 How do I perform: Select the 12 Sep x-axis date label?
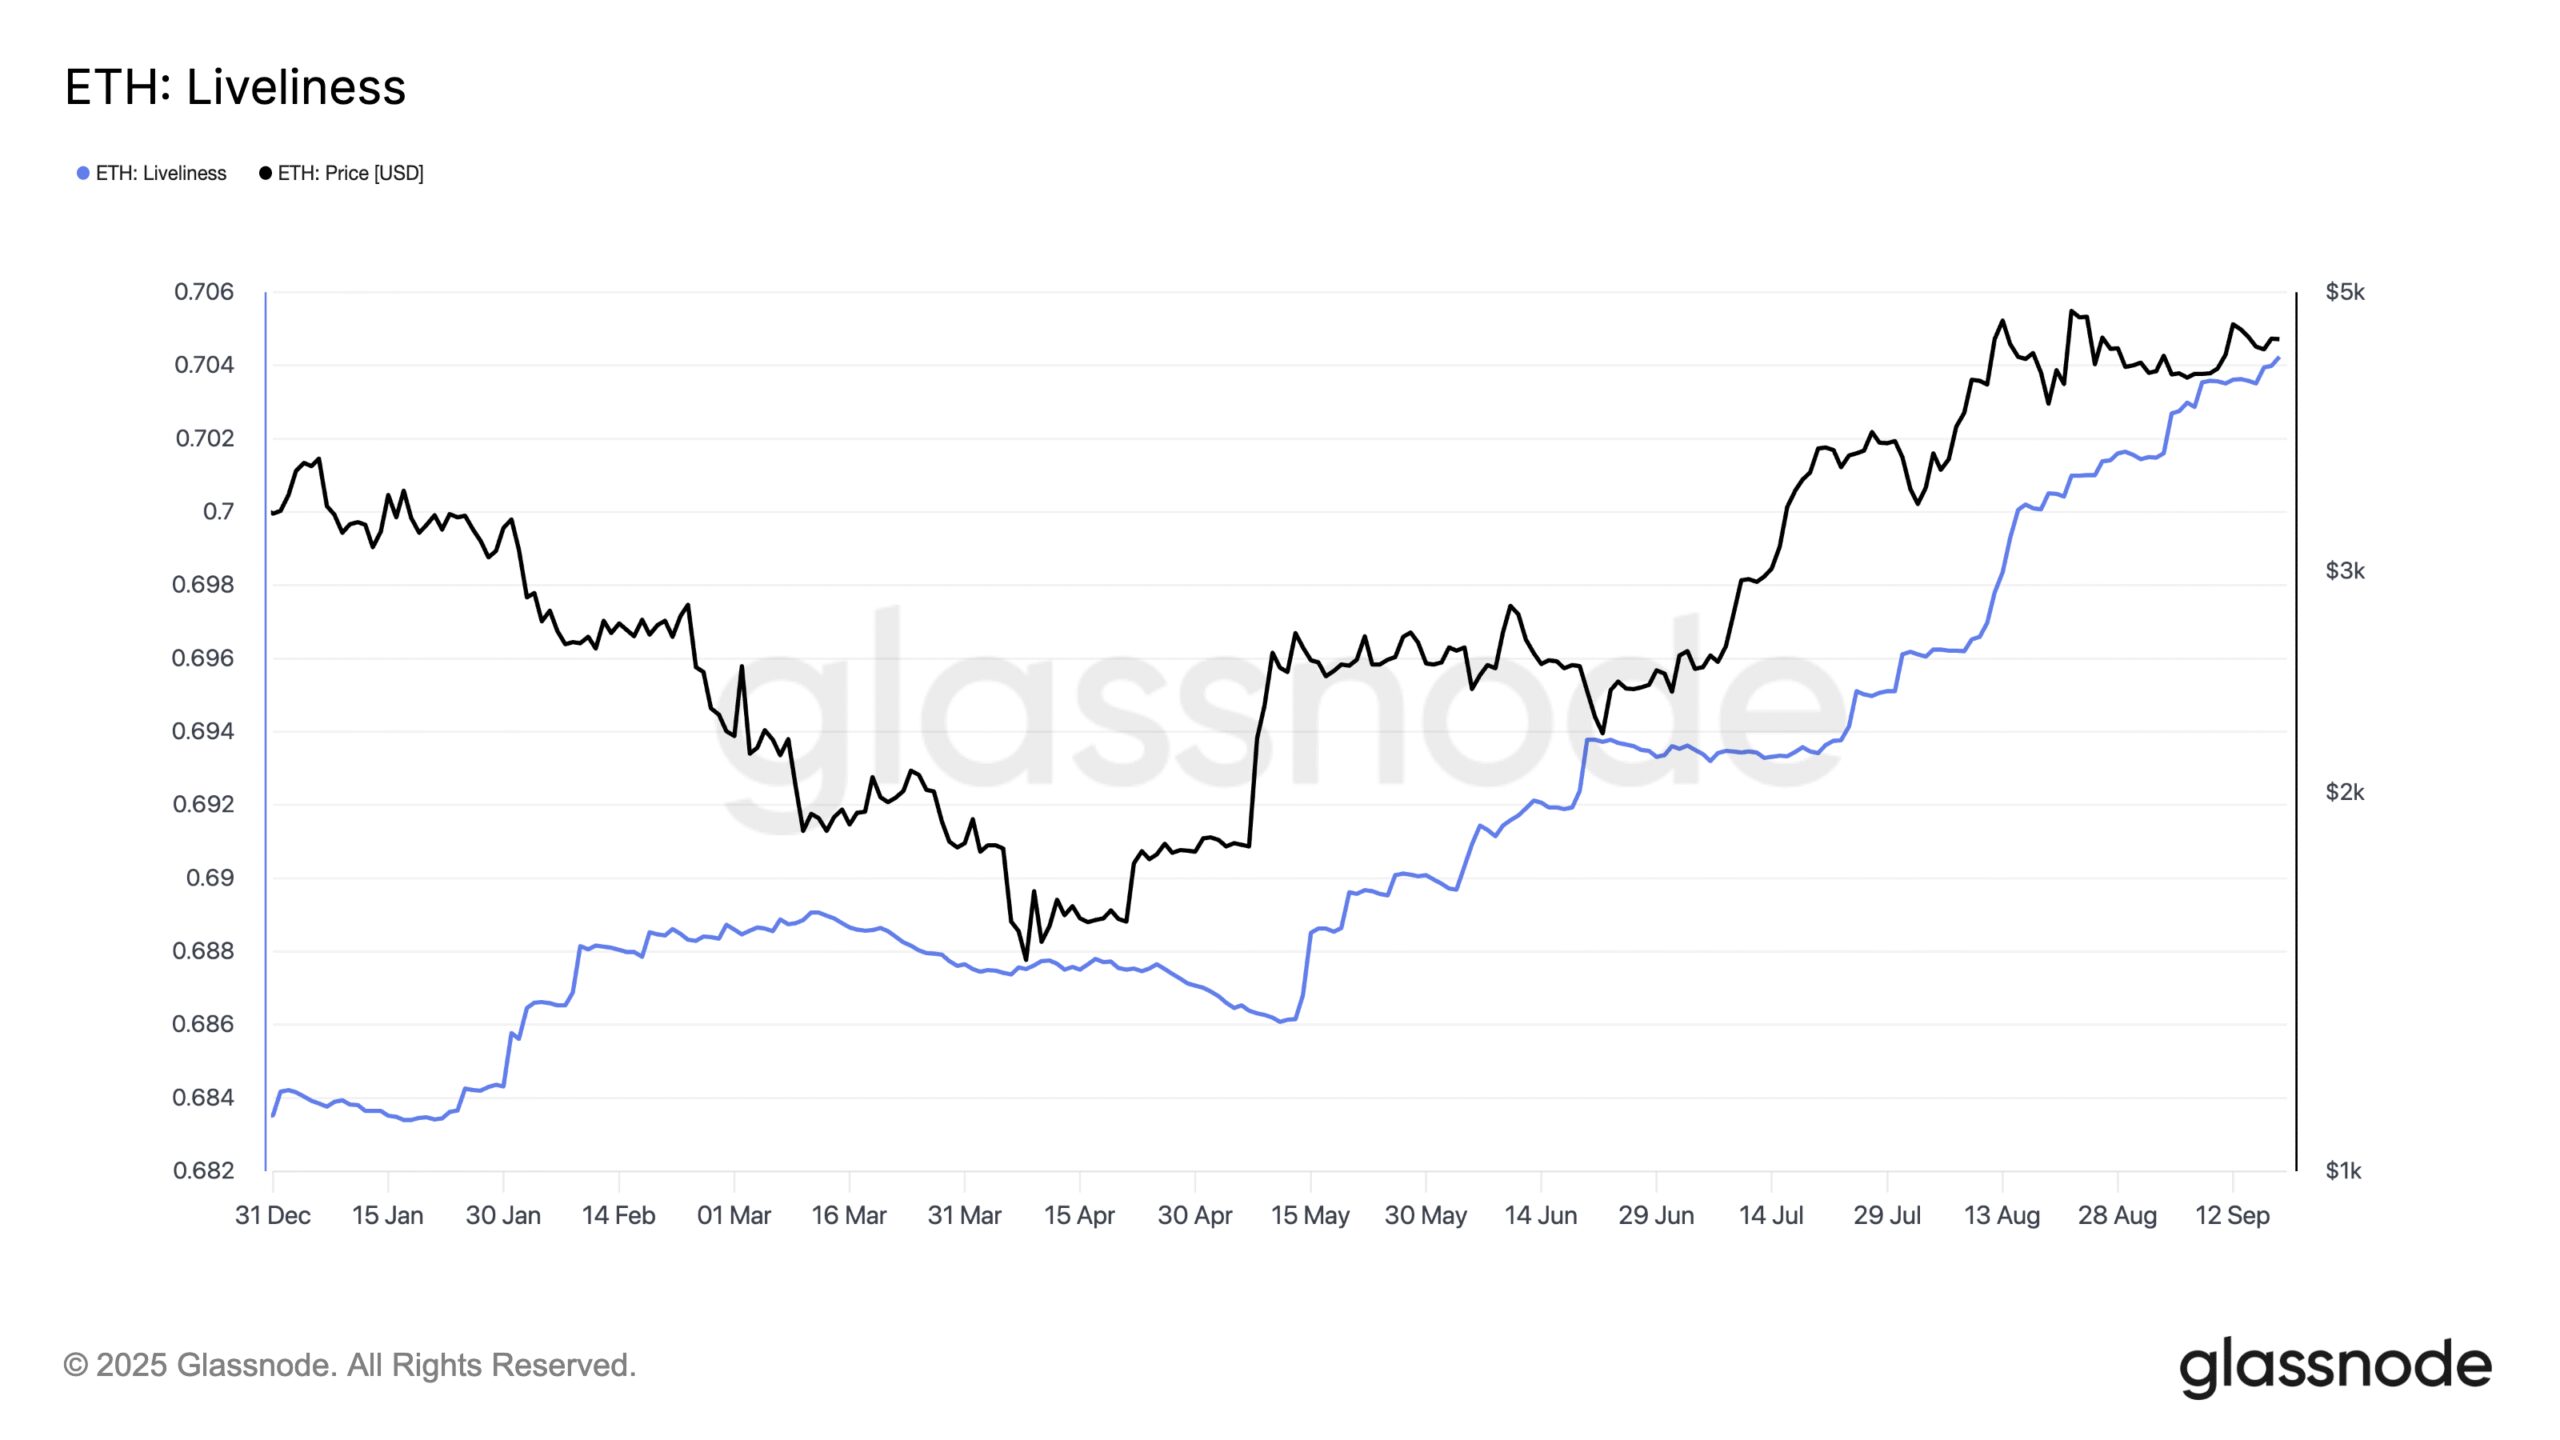2232,1215
